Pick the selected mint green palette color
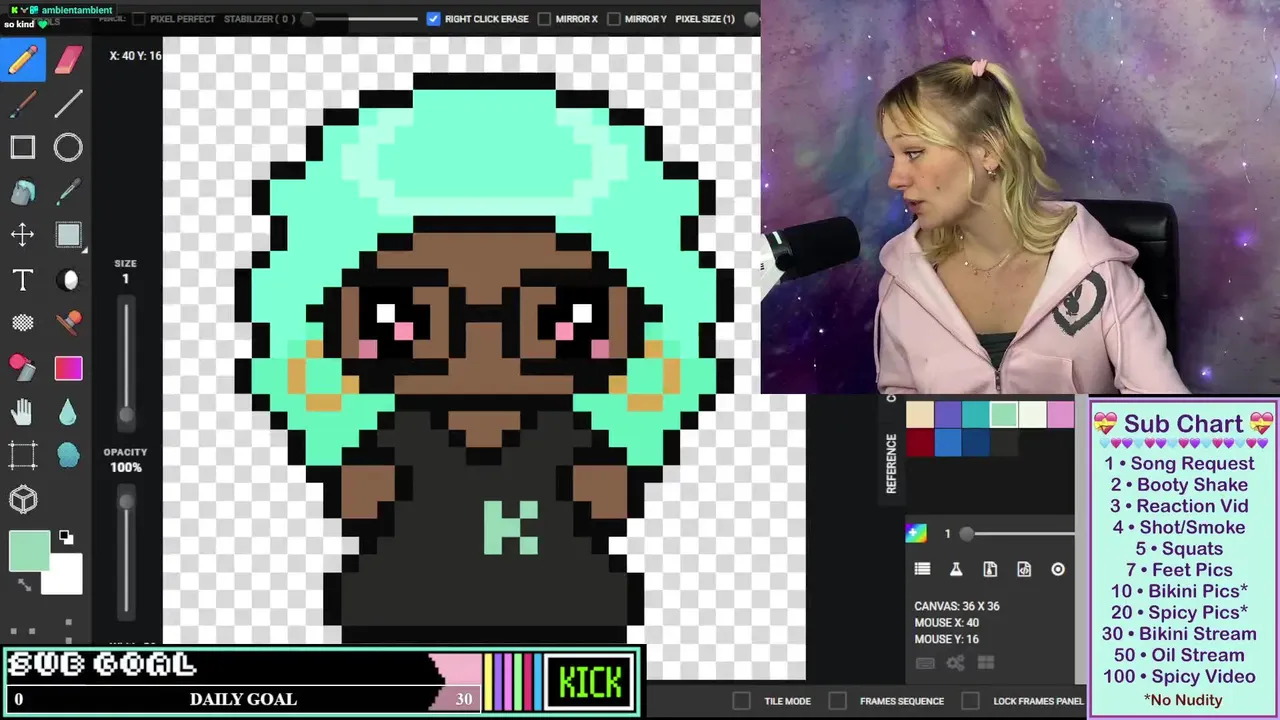 [1004, 414]
